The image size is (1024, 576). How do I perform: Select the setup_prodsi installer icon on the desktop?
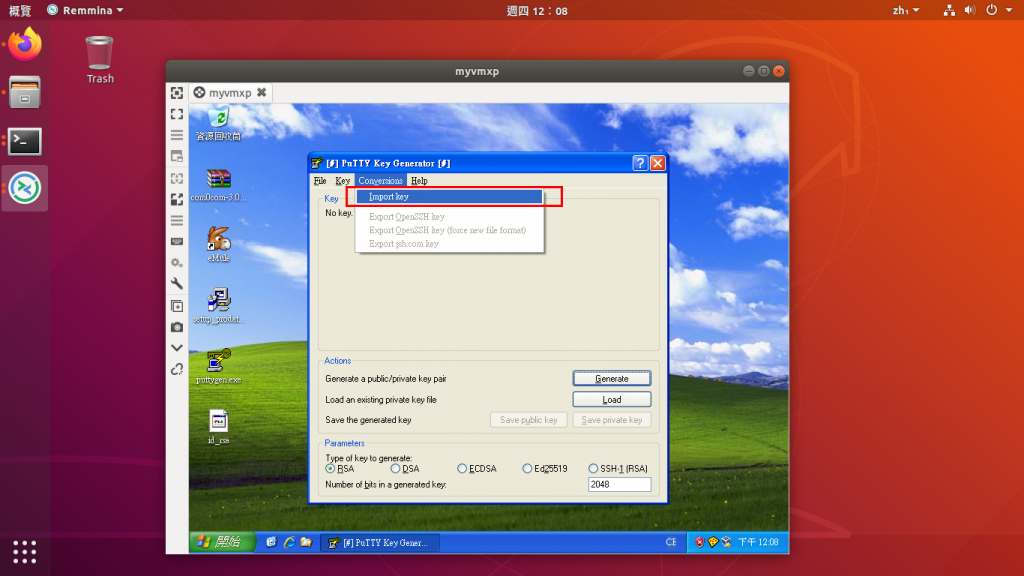(219, 306)
